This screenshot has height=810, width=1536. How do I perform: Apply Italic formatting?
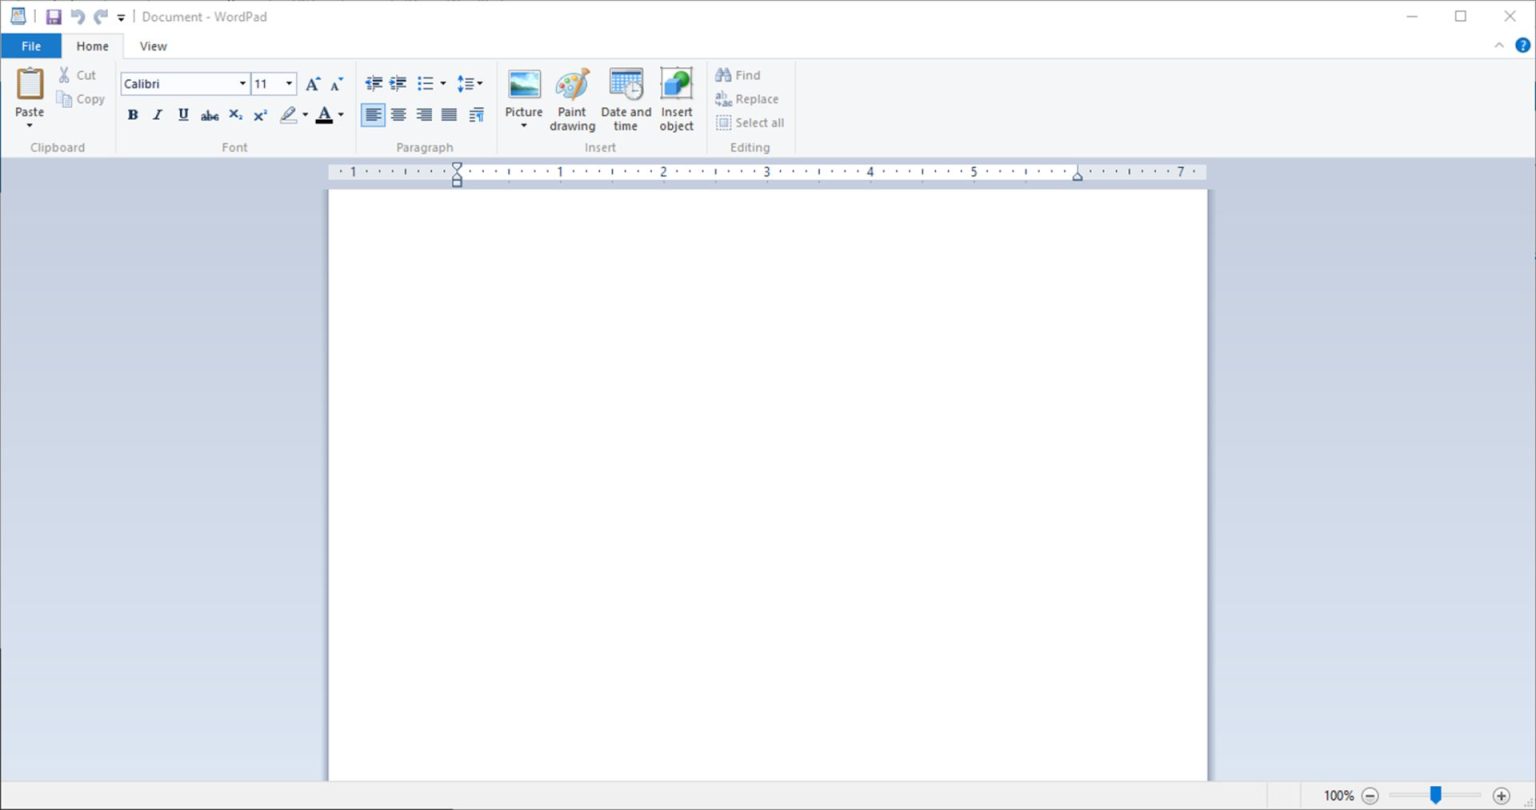(x=157, y=114)
